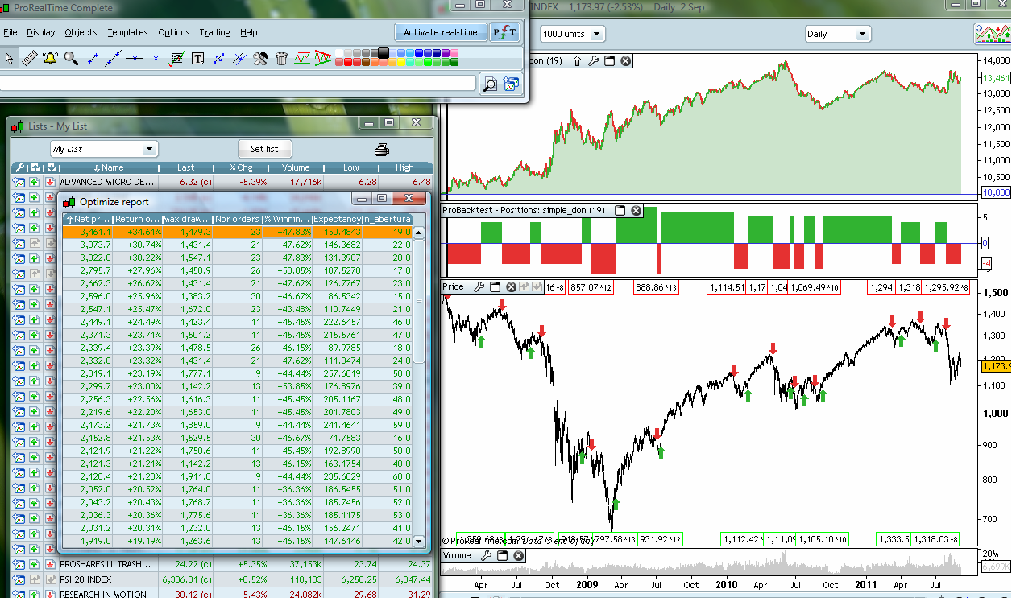The image size is (1011, 598).
Task: Select the FSI 20 INDEX row
Action: click(221, 580)
